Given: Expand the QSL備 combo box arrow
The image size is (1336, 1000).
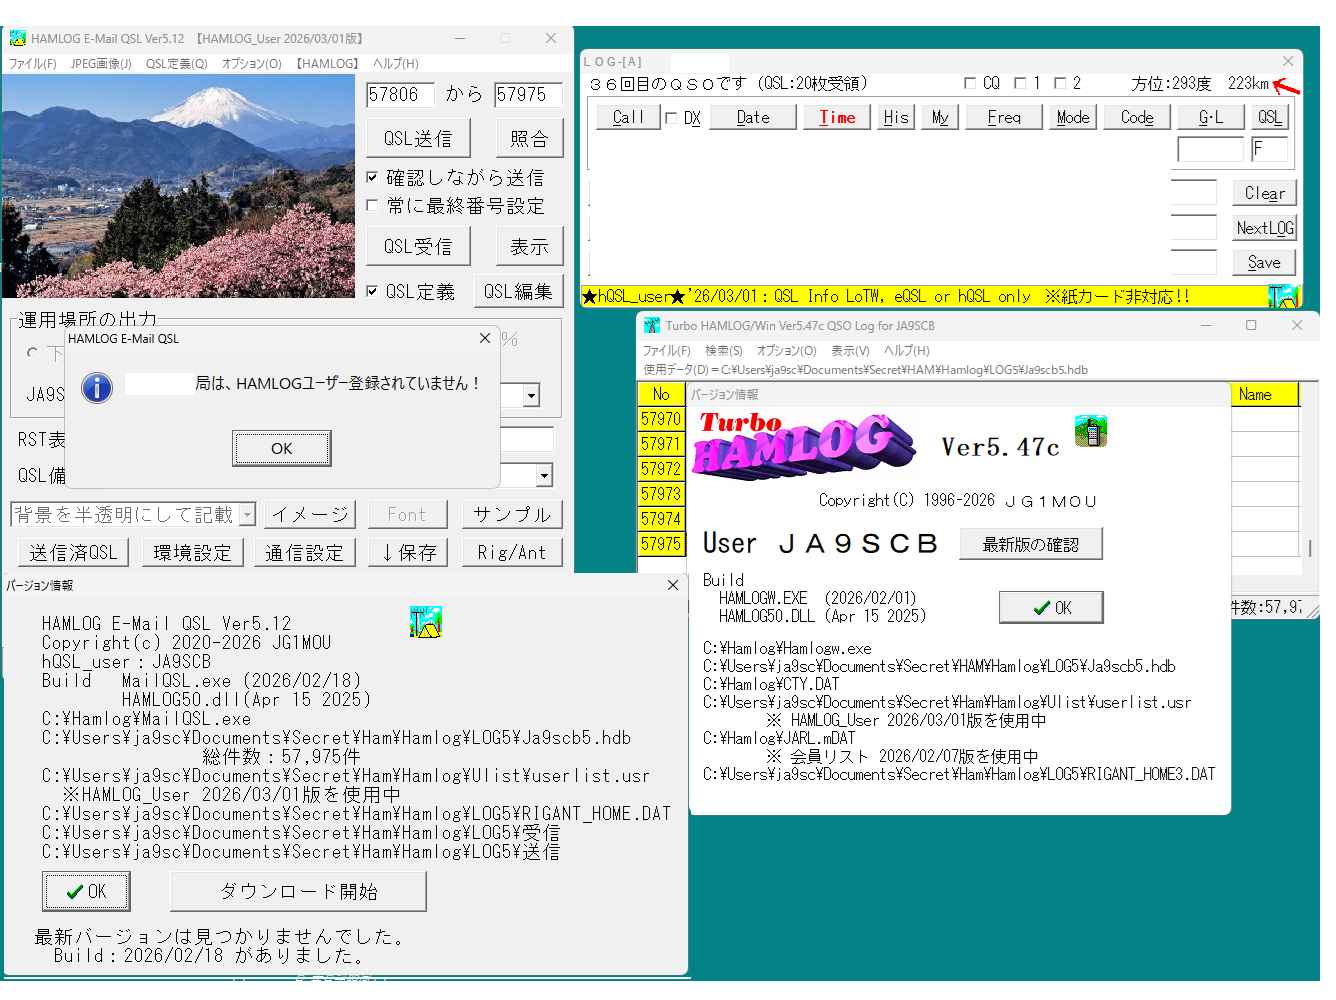Looking at the screenshot, I should [544, 476].
